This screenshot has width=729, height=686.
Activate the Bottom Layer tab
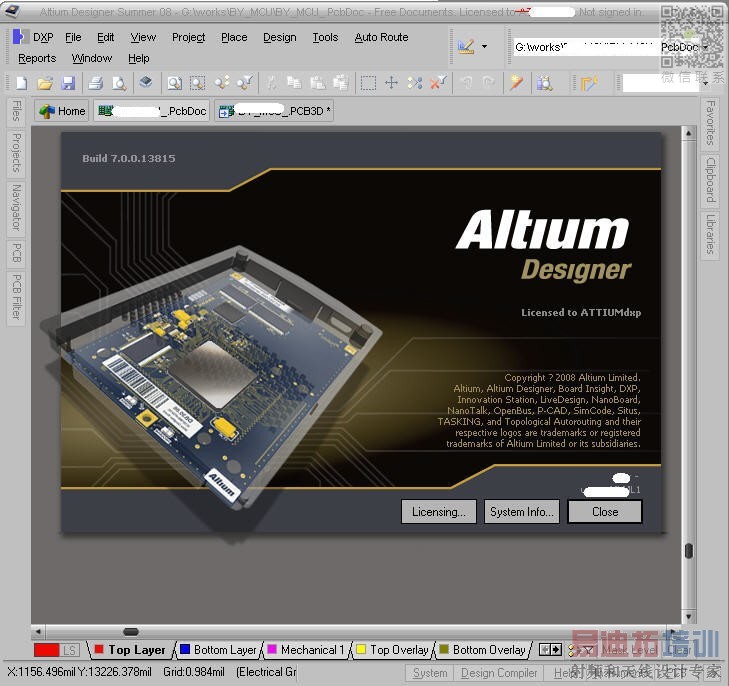click(218, 650)
